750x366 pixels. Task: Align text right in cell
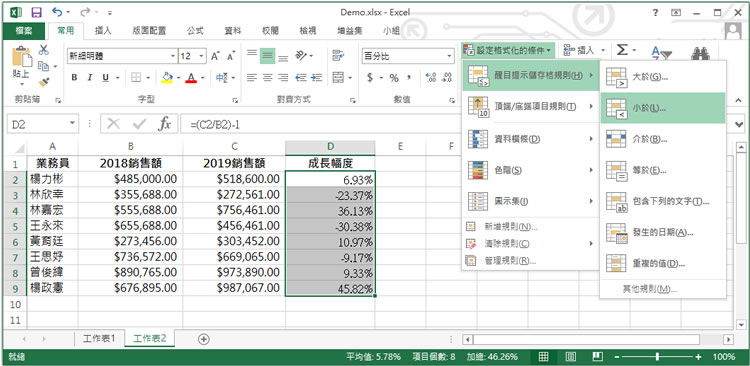[283, 78]
